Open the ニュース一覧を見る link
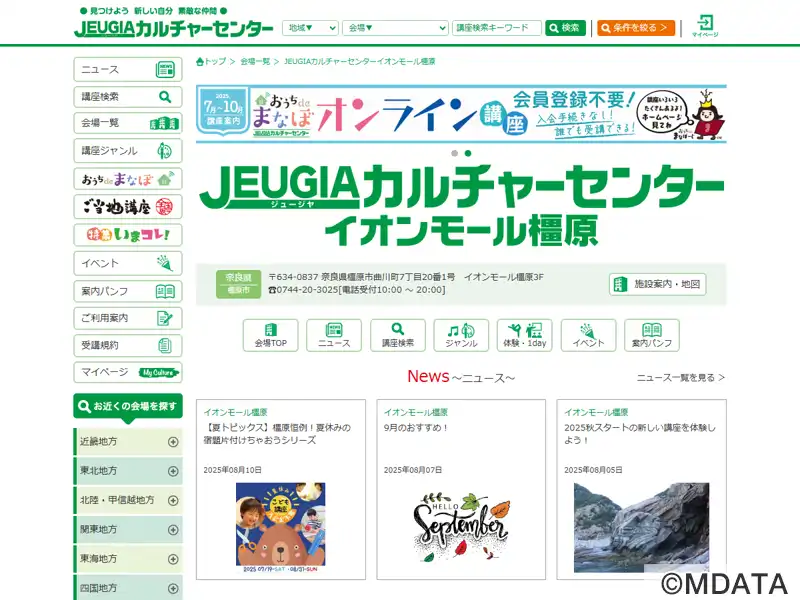 coord(681,378)
